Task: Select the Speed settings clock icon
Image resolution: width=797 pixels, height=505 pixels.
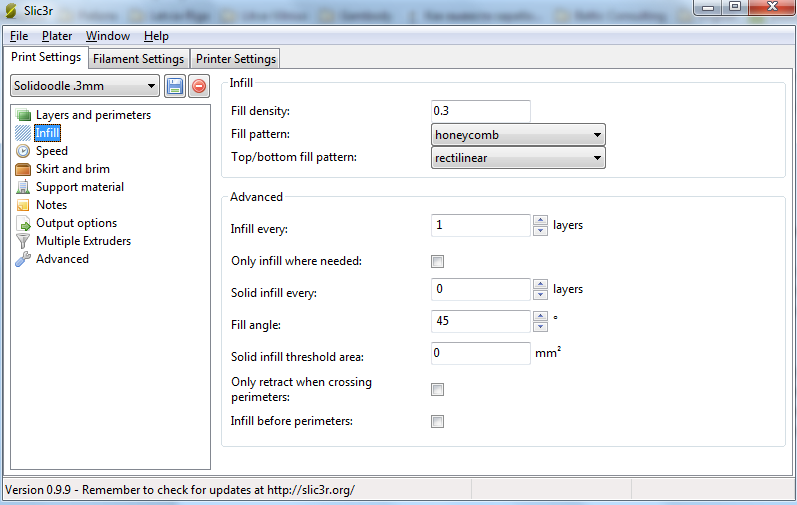Action: pos(23,151)
